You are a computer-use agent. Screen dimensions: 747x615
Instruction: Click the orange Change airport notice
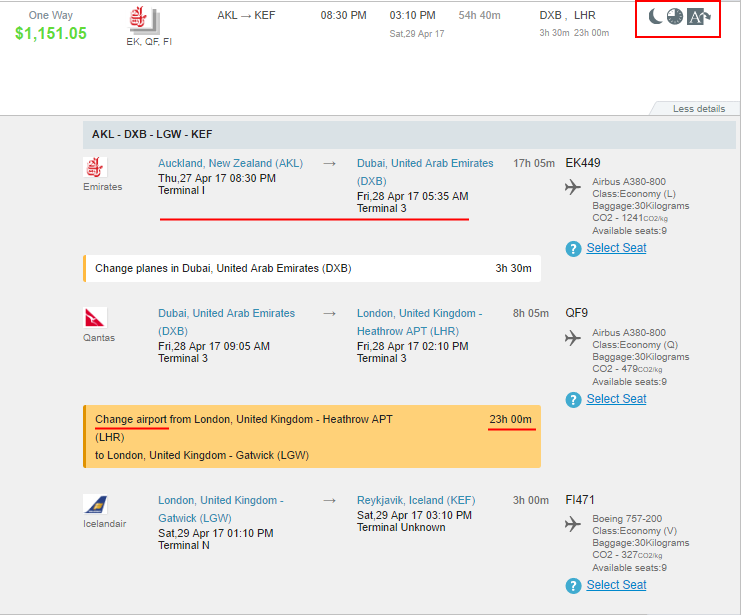pos(312,437)
